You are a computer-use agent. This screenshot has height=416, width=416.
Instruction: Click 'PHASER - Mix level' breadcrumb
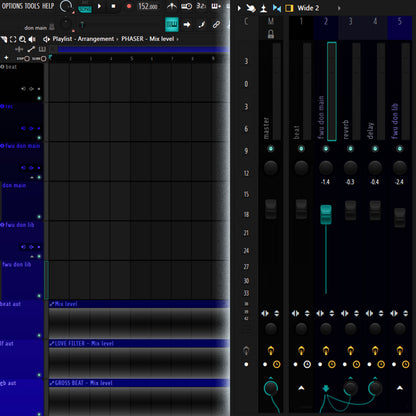point(148,39)
